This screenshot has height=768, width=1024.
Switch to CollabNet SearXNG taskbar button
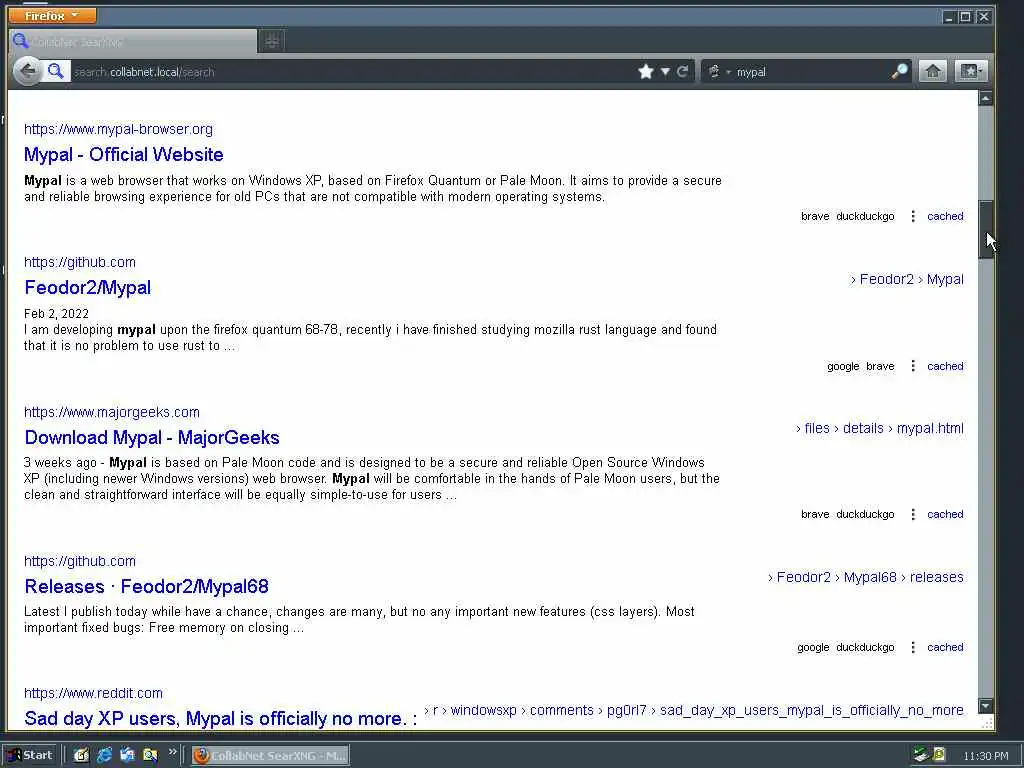click(x=270, y=756)
